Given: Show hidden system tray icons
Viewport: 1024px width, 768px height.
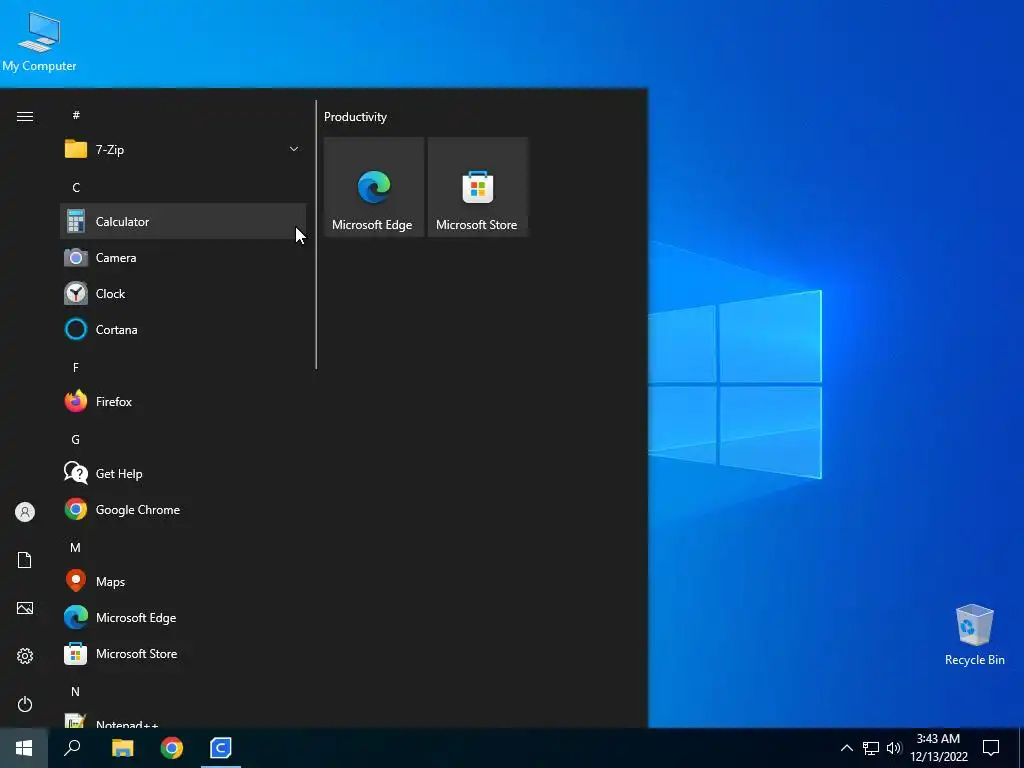Looking at the screenshot, I should point(846,748).
